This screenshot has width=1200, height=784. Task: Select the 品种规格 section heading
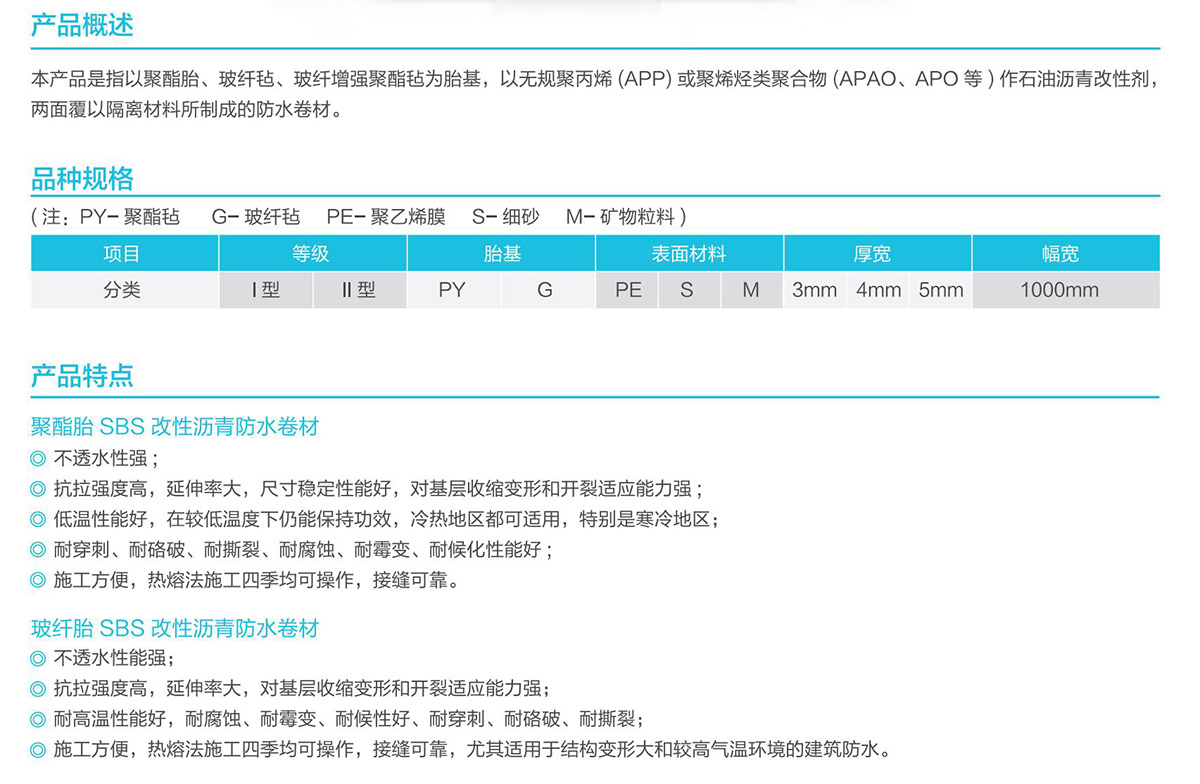[82, 180]
